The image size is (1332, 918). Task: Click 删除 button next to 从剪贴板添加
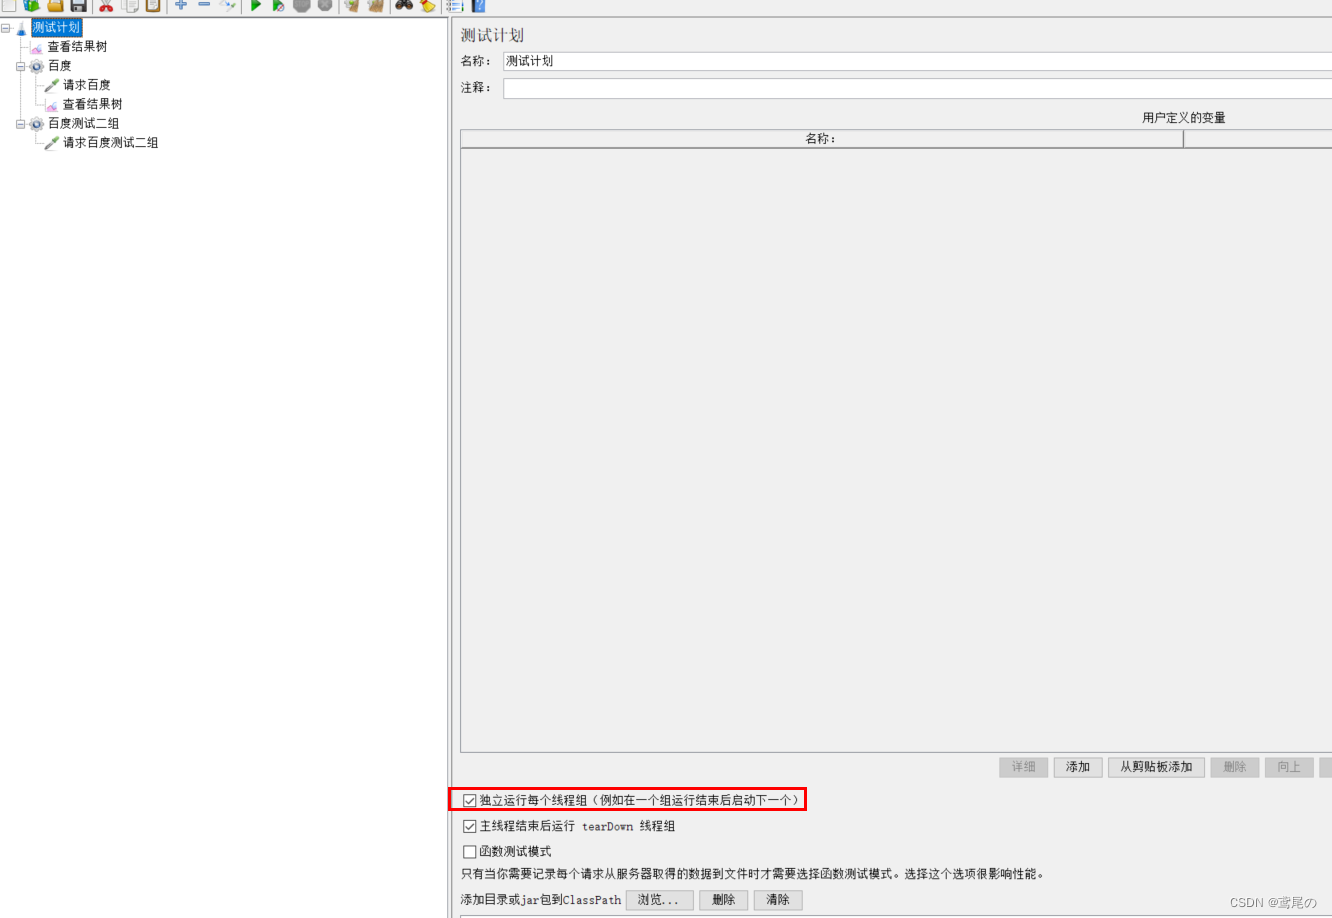1235,767
